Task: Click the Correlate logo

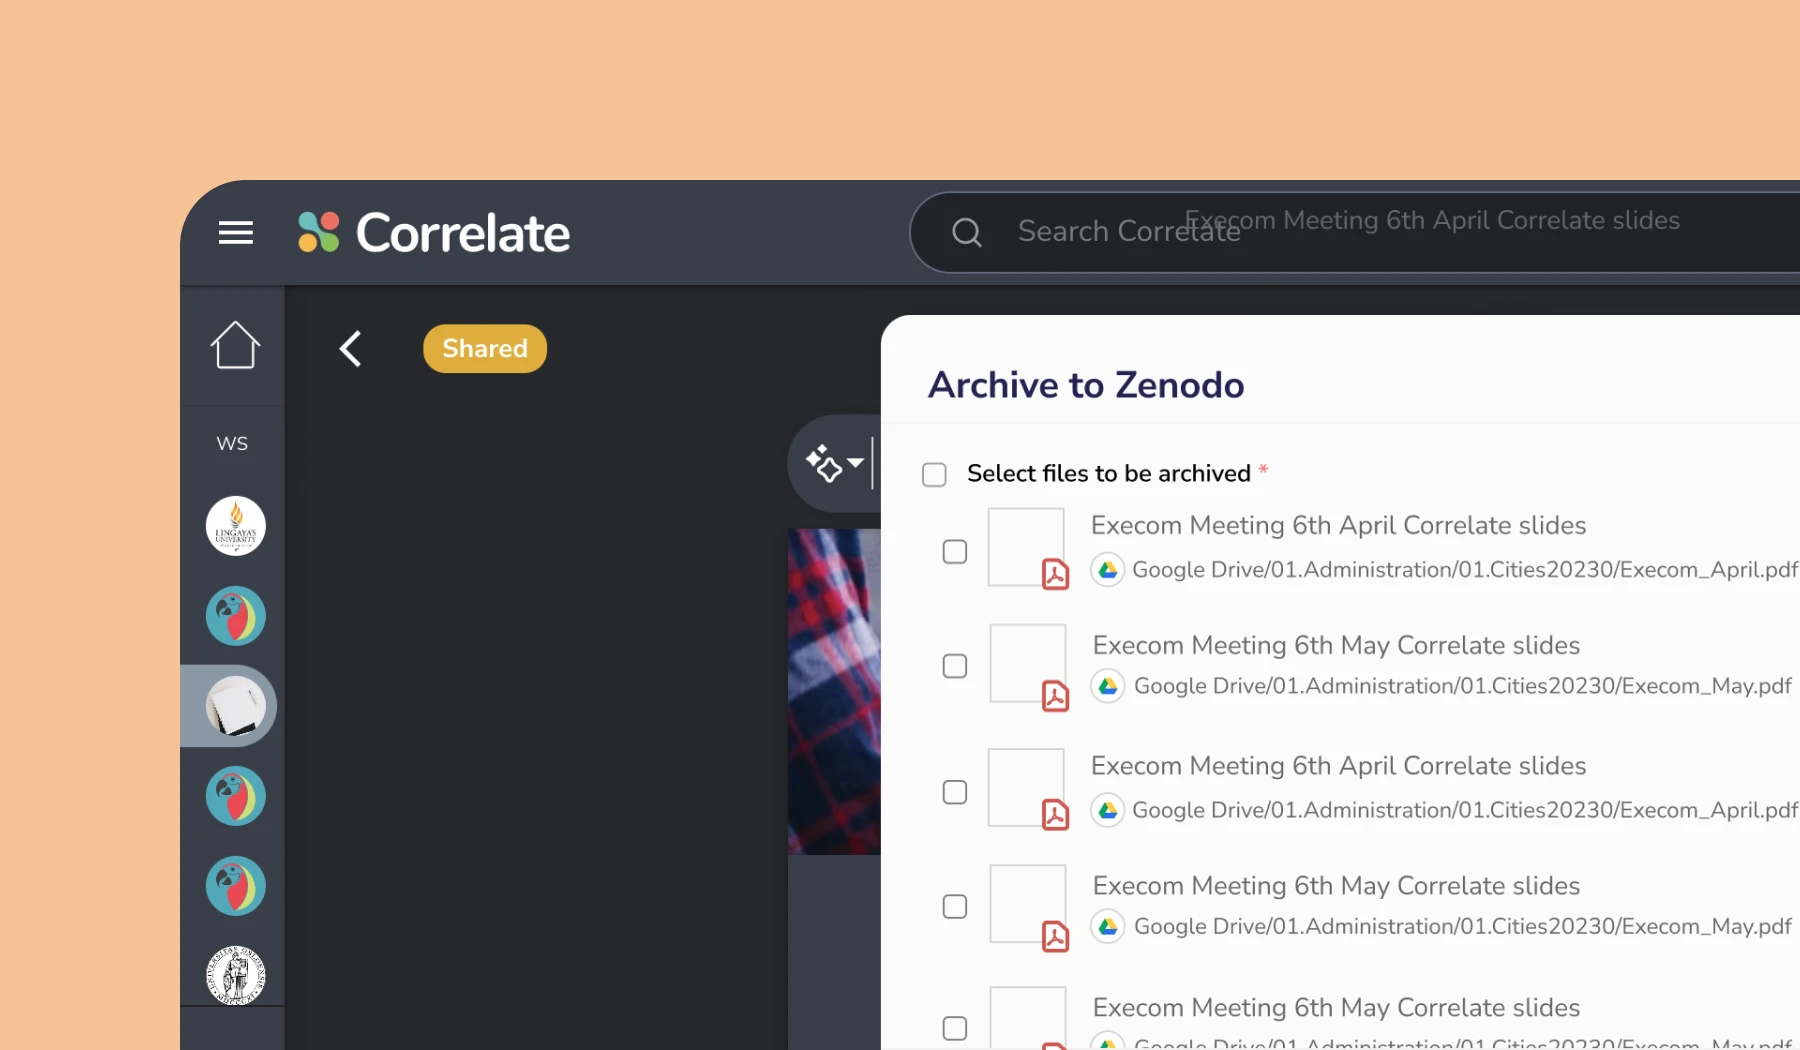Action: (434, 233)
